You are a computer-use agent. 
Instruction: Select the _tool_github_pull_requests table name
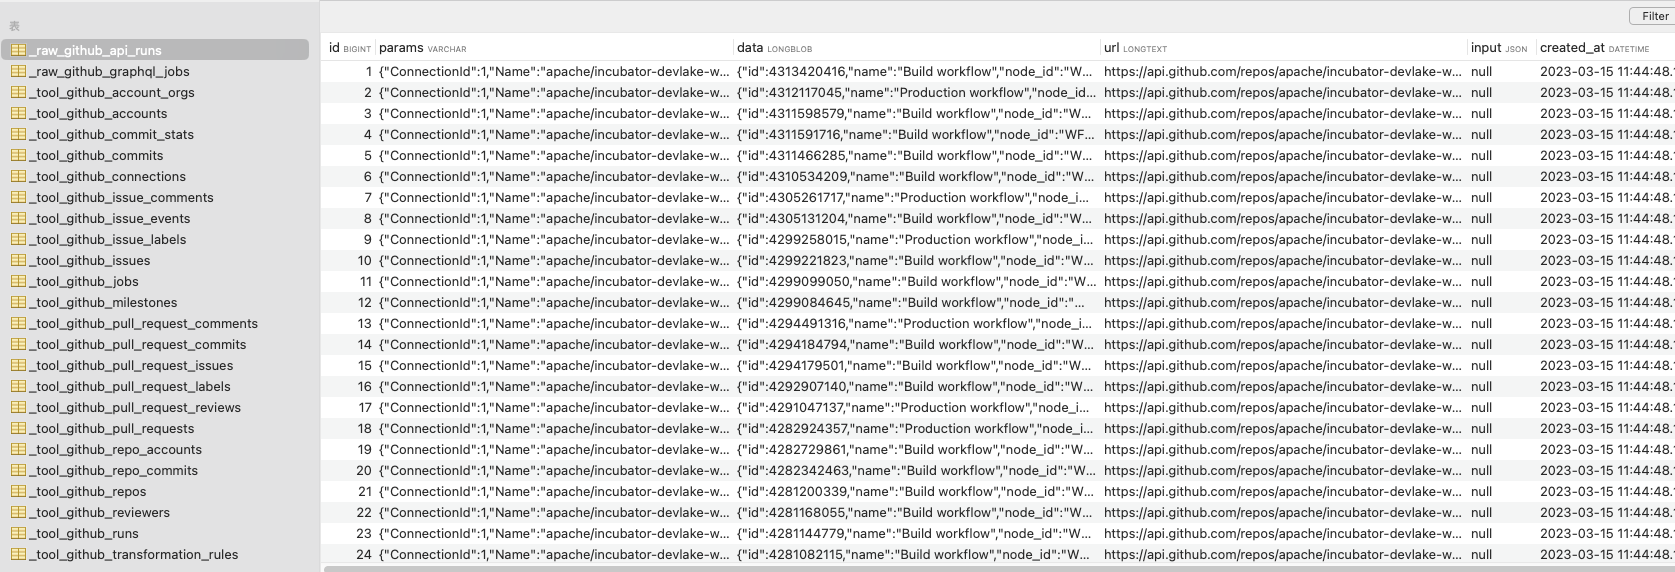112,428
